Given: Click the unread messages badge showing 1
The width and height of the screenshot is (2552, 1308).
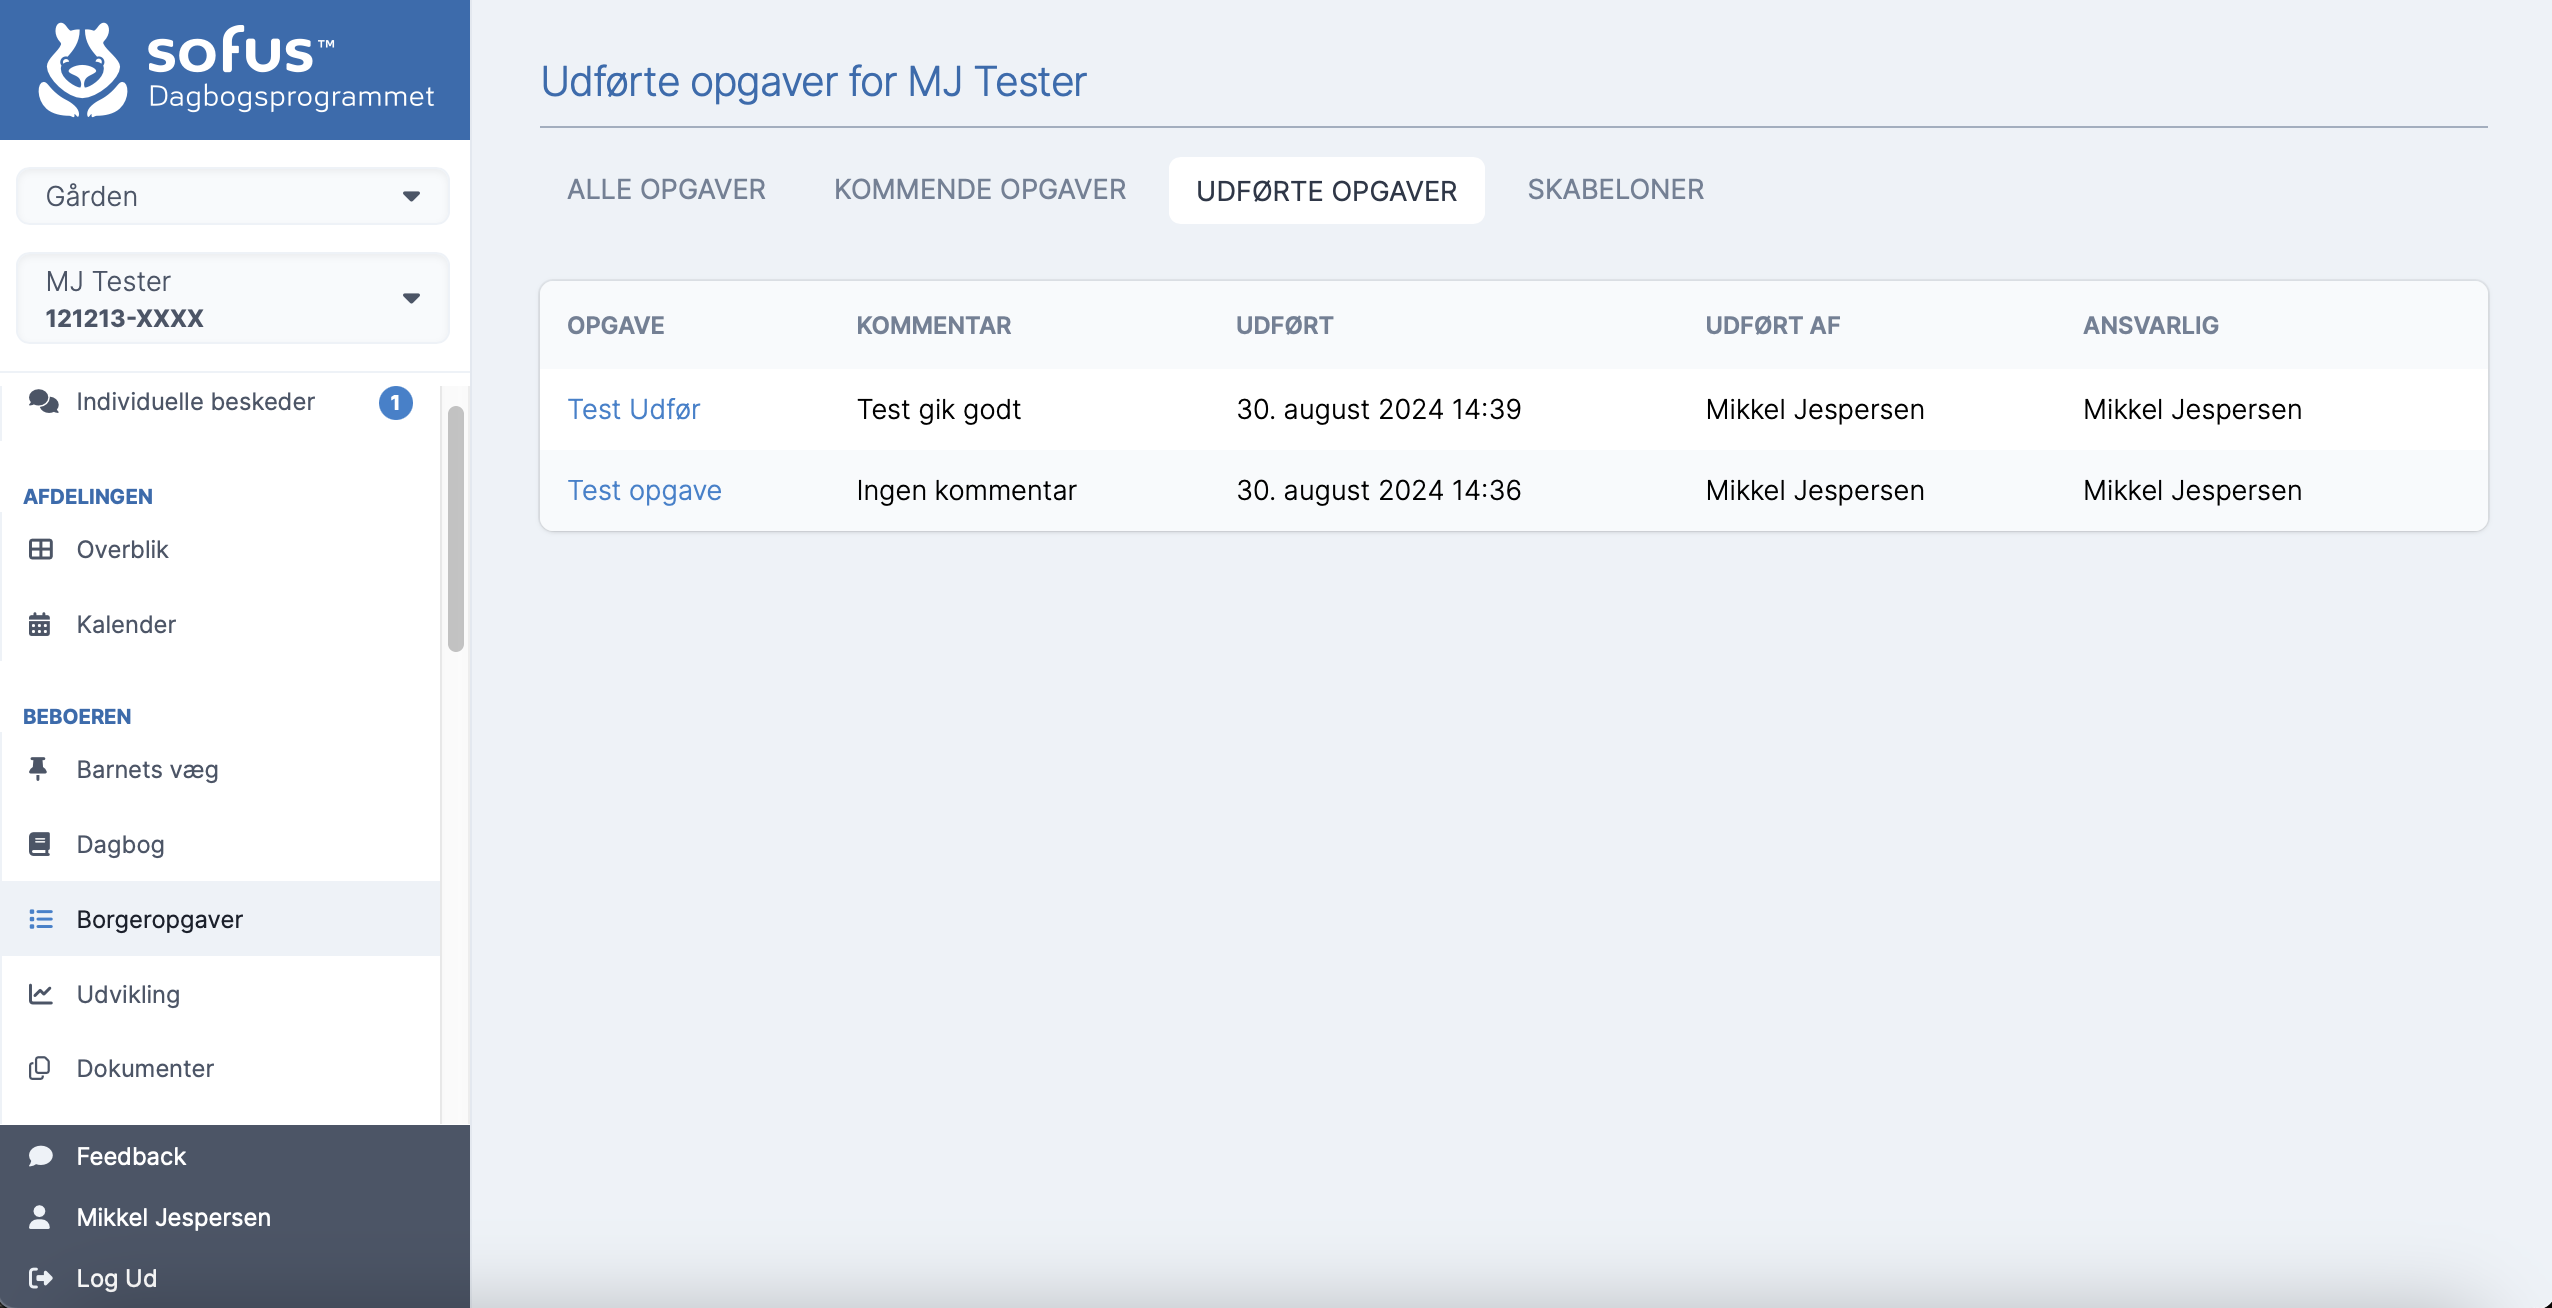Looking at the screenshot, I should coord(396,403).
